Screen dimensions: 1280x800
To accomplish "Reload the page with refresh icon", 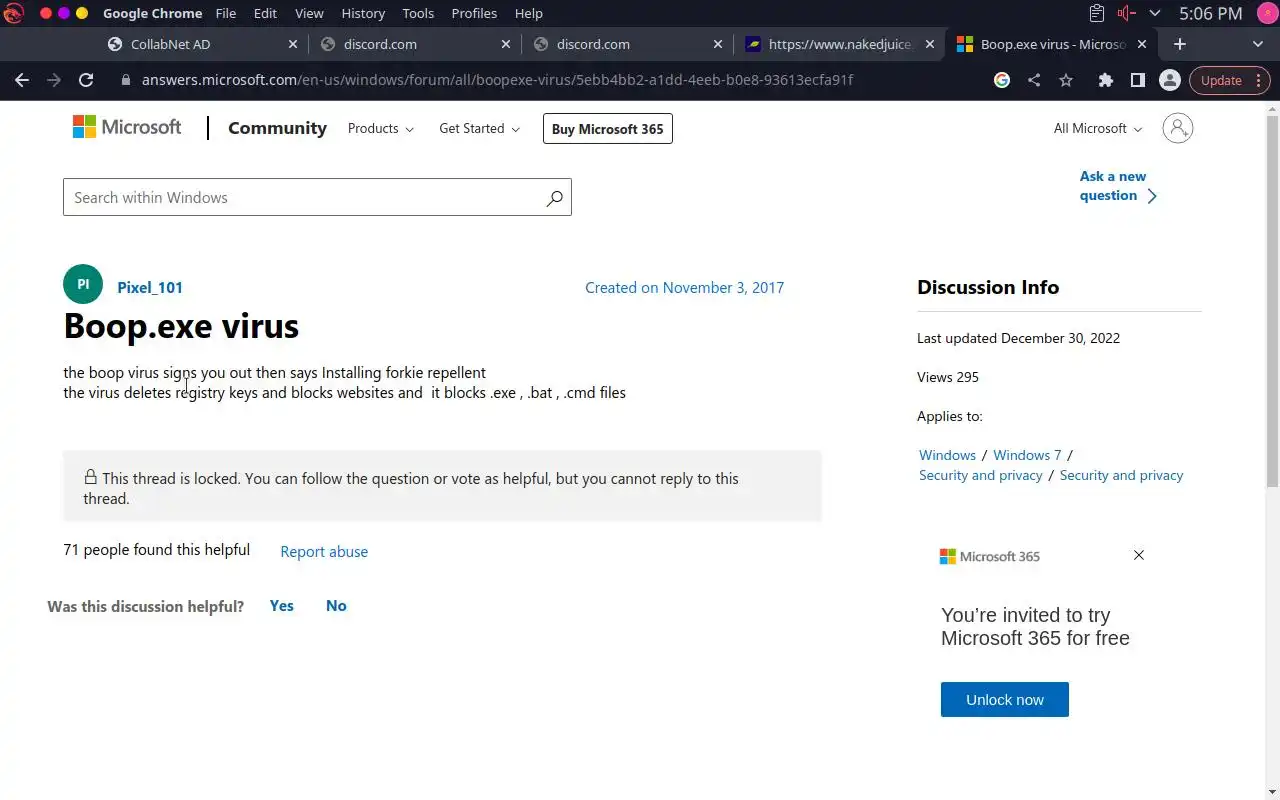I will click(86, 80).
